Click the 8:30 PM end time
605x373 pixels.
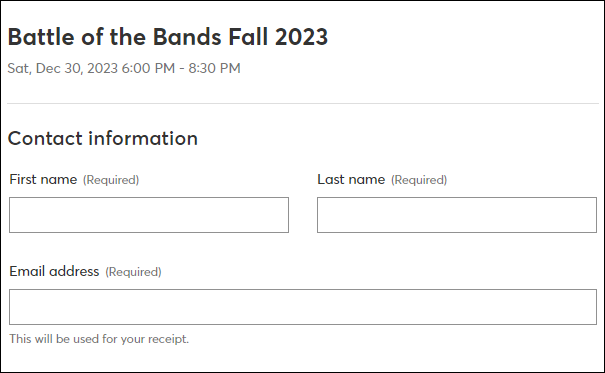215,68
